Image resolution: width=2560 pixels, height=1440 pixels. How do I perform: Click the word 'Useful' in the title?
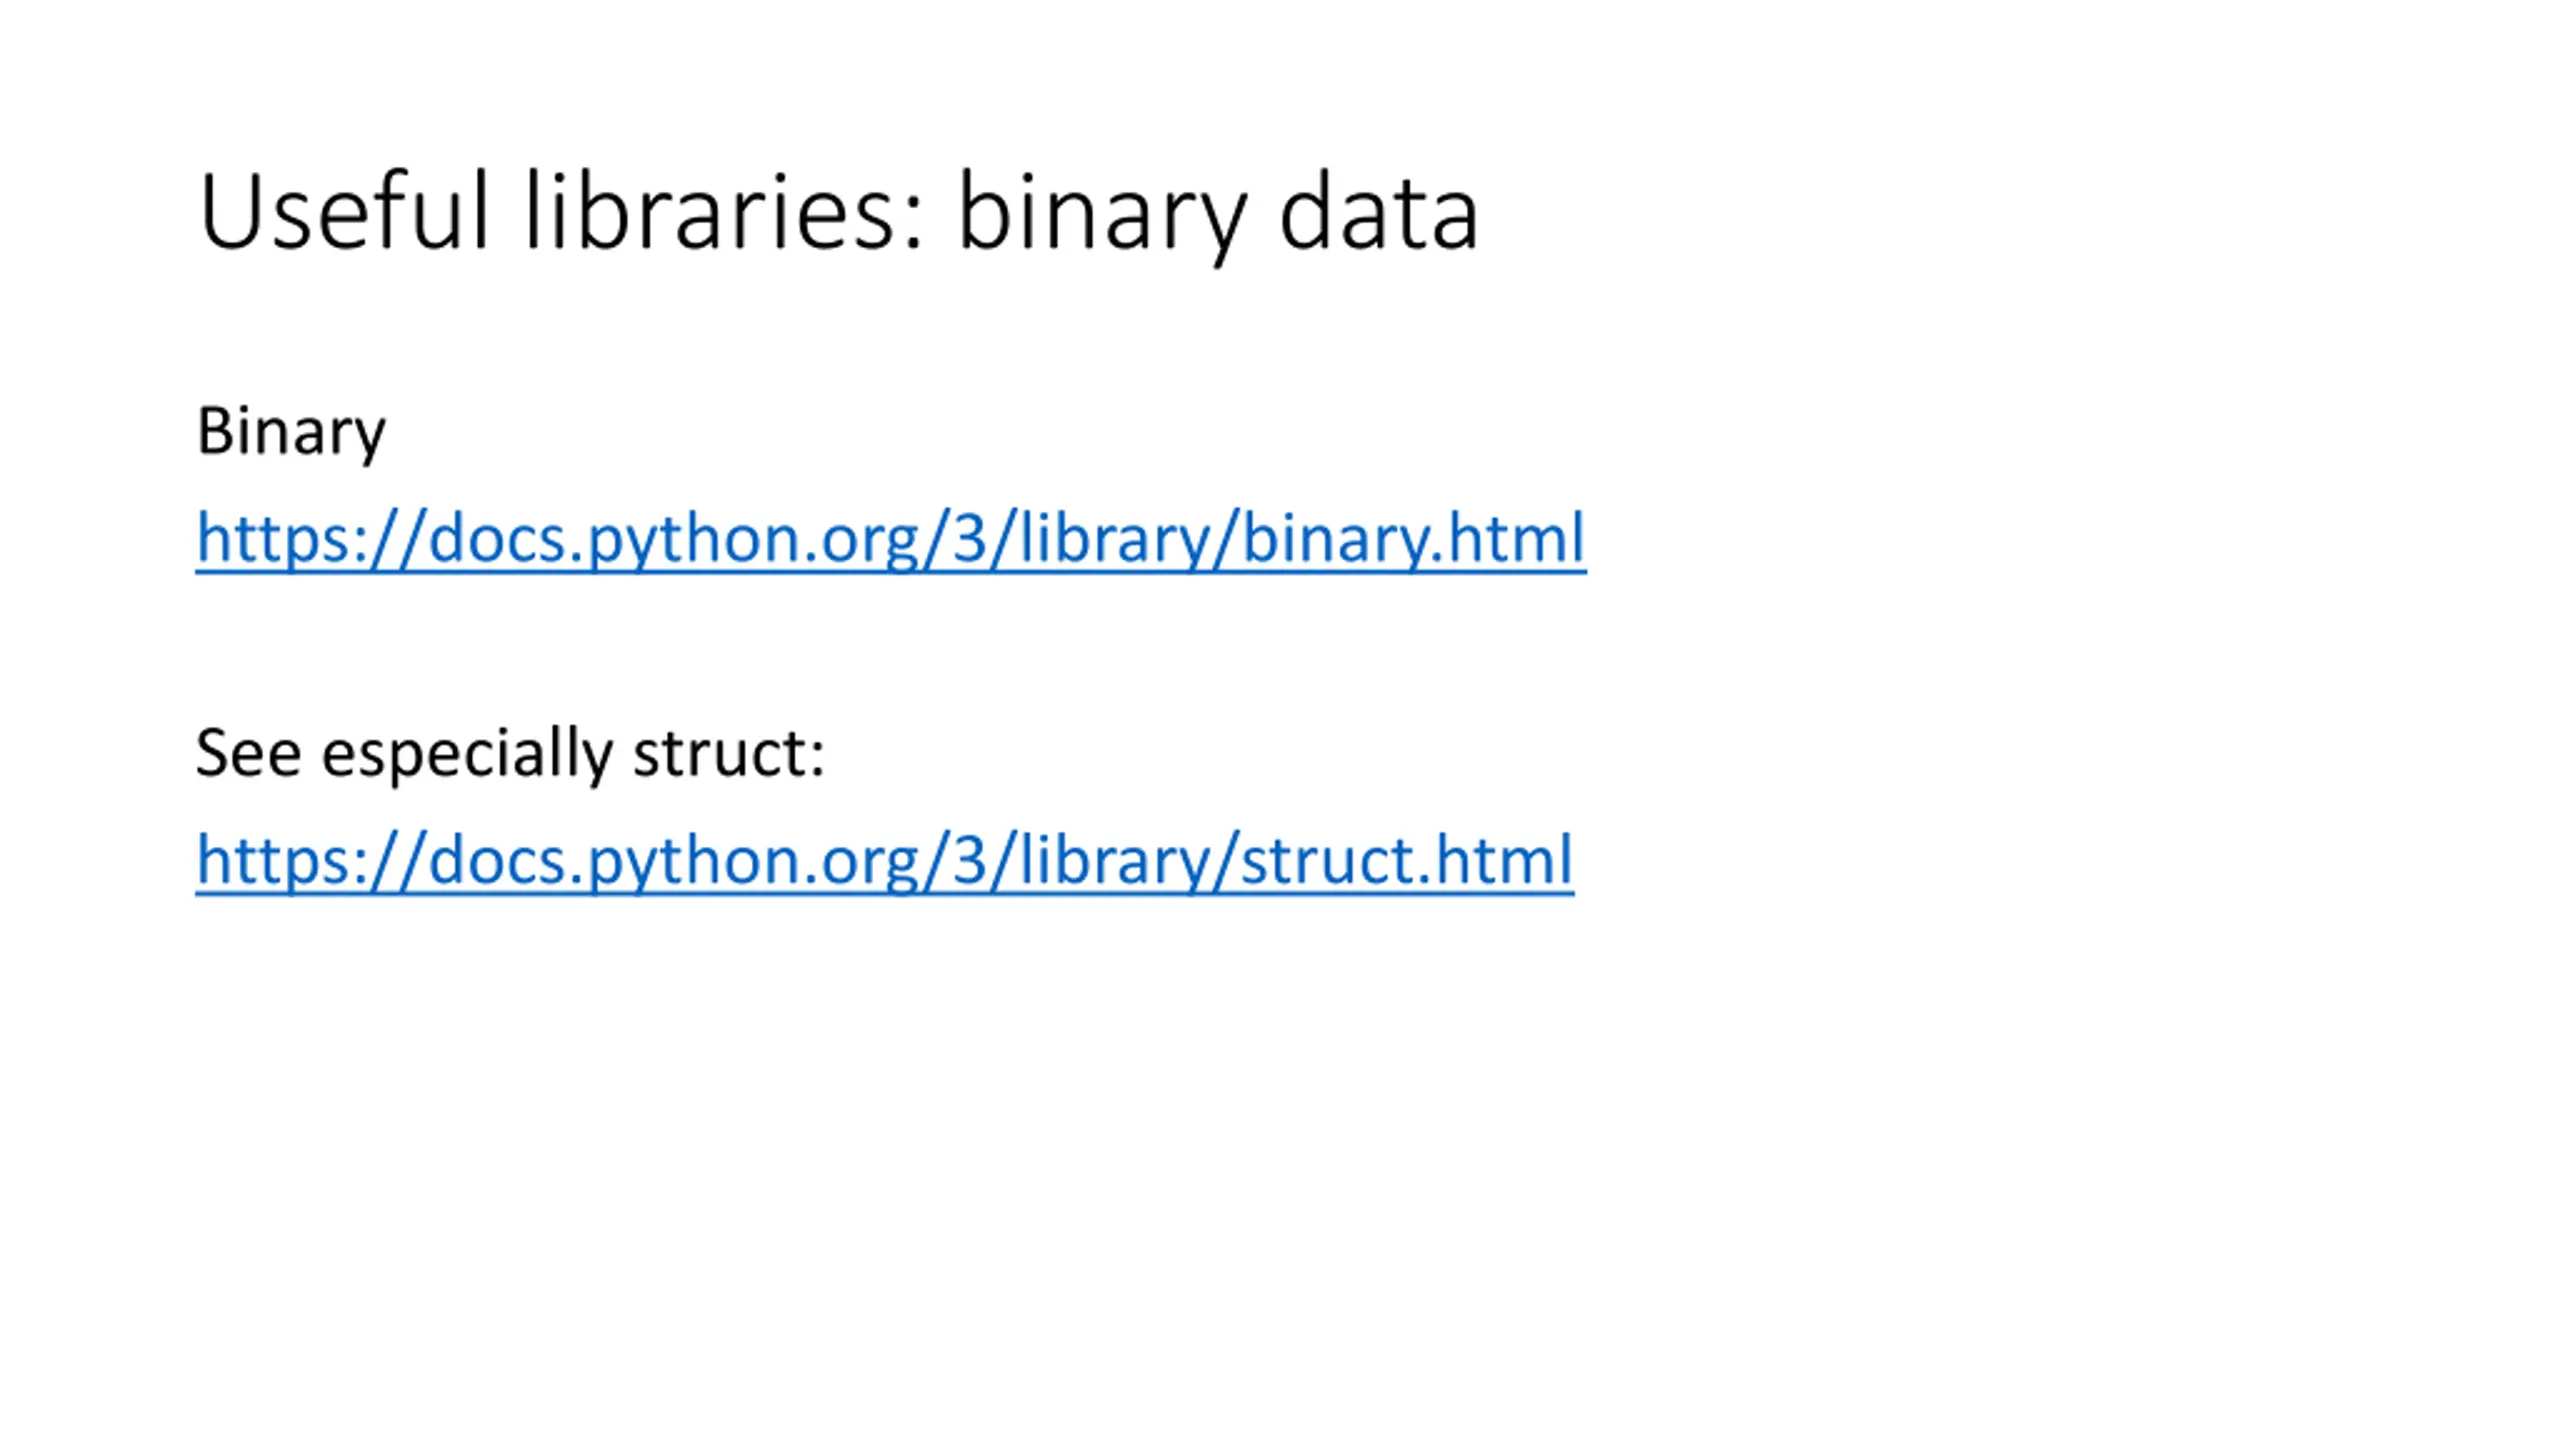[x=344, y=211]
